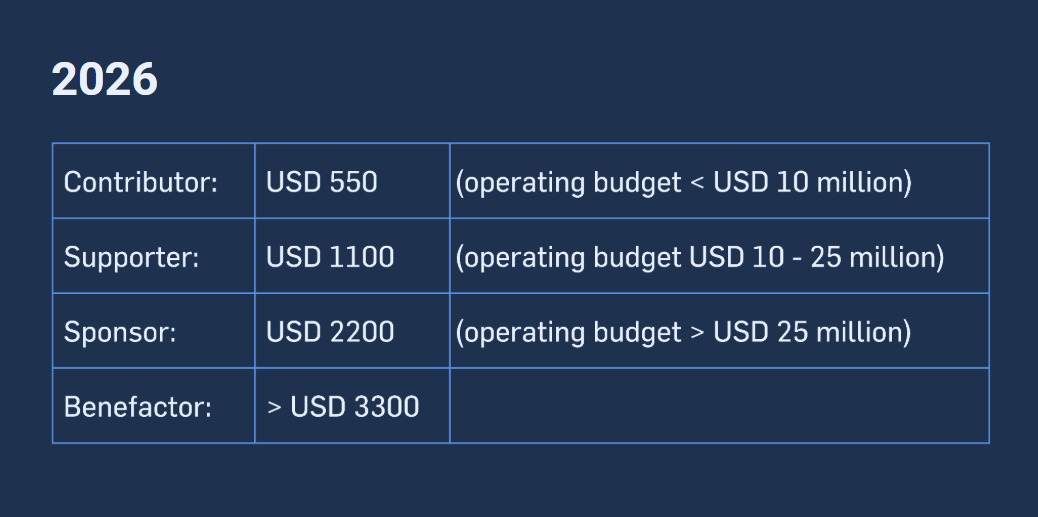1038x517 pixels.
Task: Select the USD 3300 amount text
Action: pos(355,407)
